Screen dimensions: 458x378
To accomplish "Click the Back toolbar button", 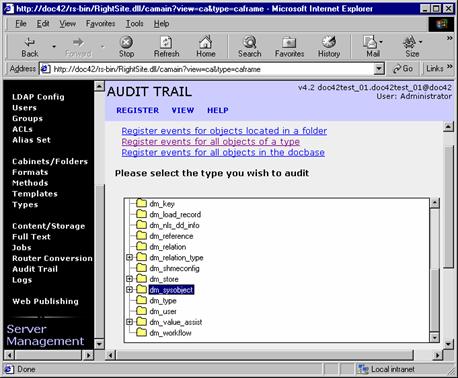I will coord(30,47).
